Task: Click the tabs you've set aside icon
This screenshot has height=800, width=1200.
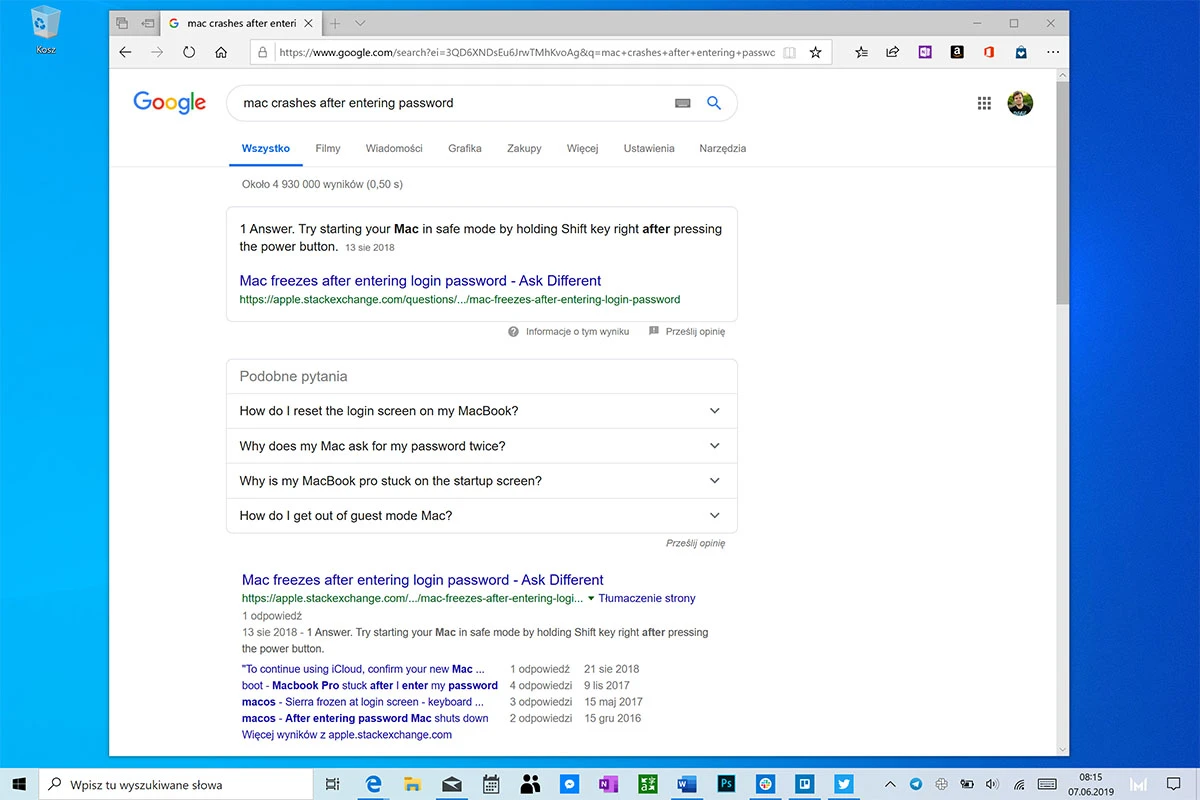Action: pos(122,22)
